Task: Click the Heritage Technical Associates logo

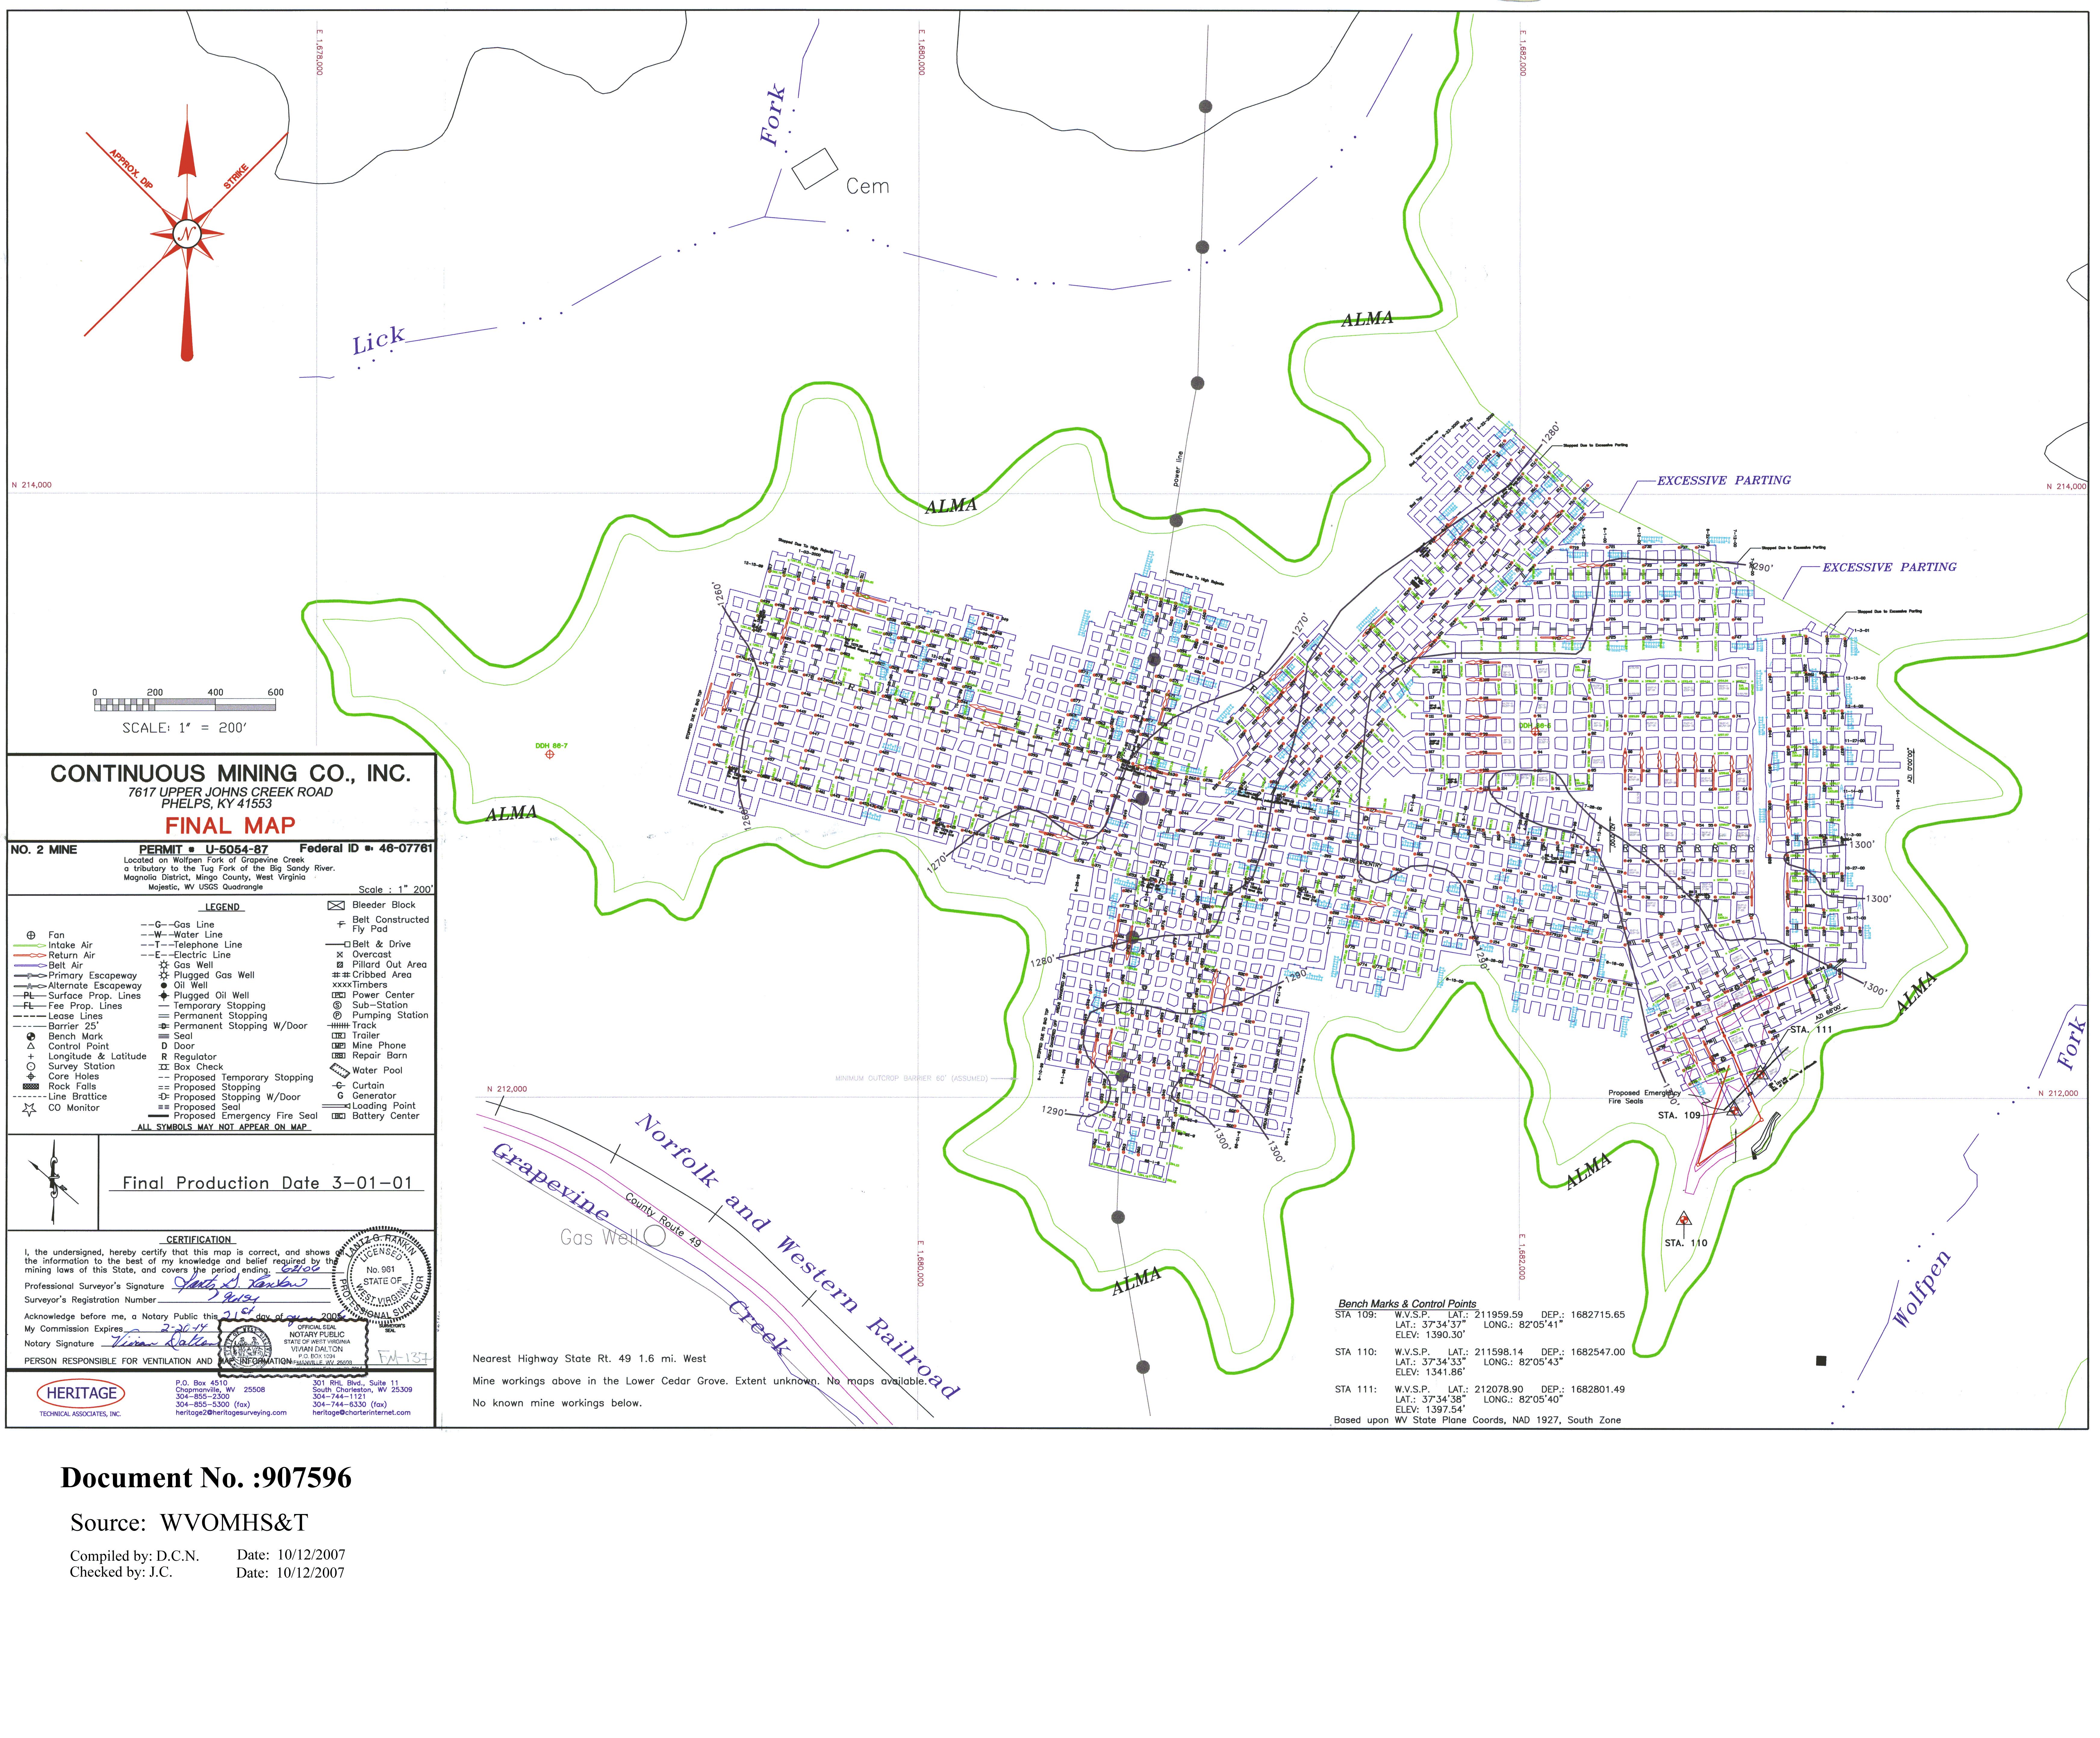Action: (x=81, y=1393)
